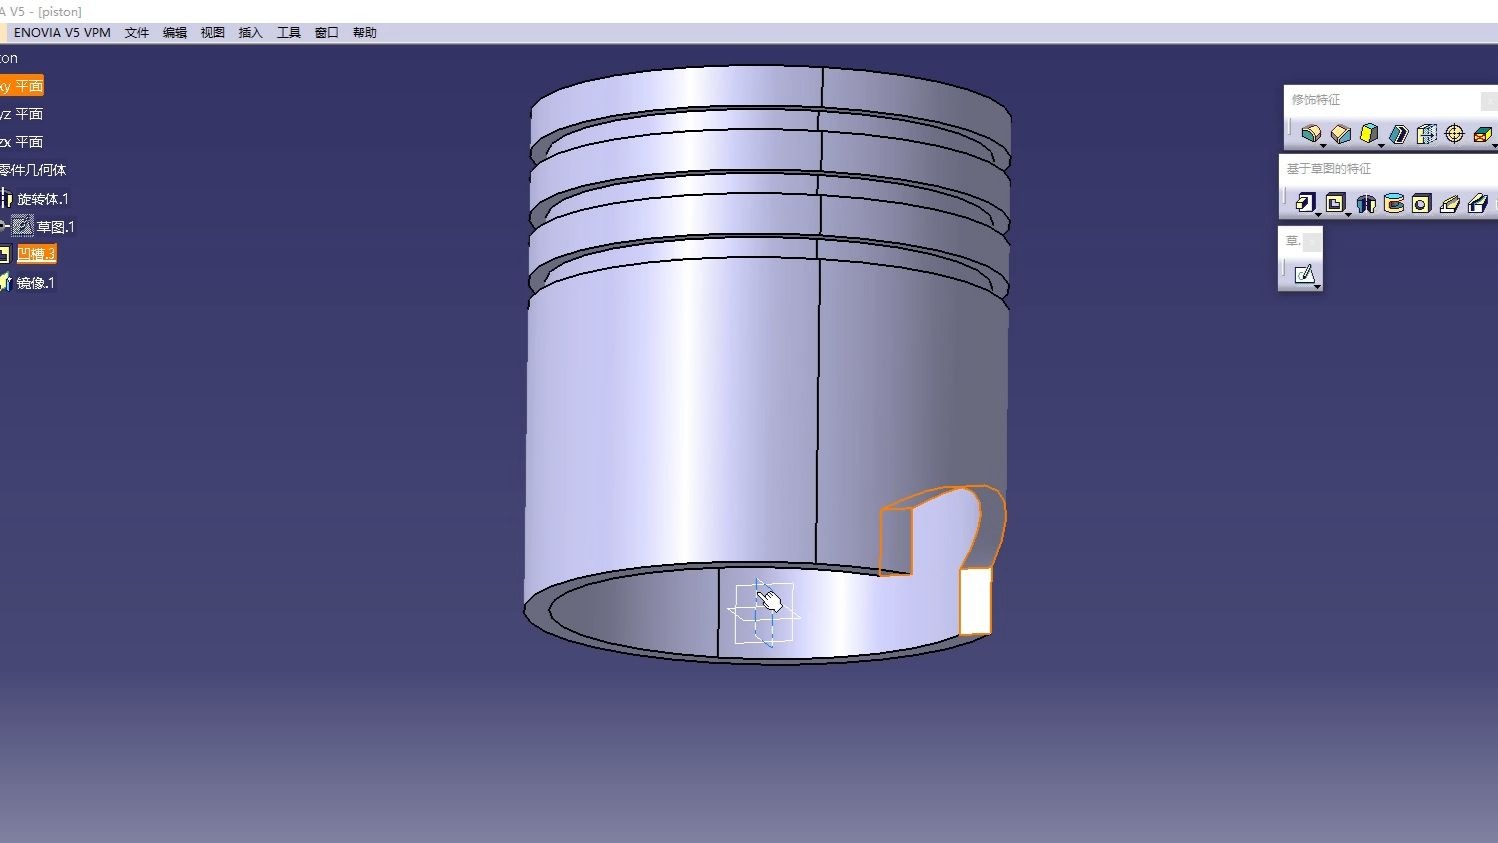The width and height of the screenshot is (1498, 843).
Task: Select the Thickness tool
Action: (x=1427, y=133)
